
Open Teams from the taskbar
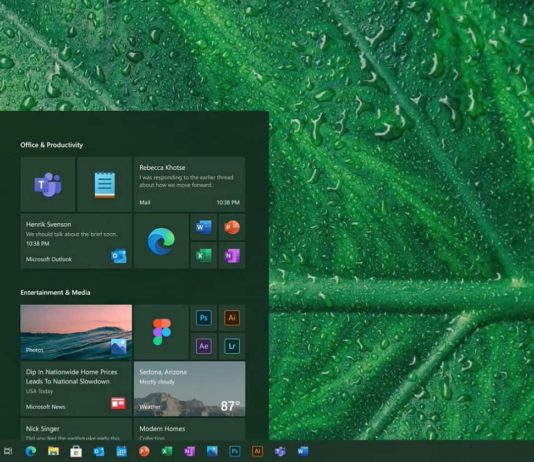(x=280, y=451)
